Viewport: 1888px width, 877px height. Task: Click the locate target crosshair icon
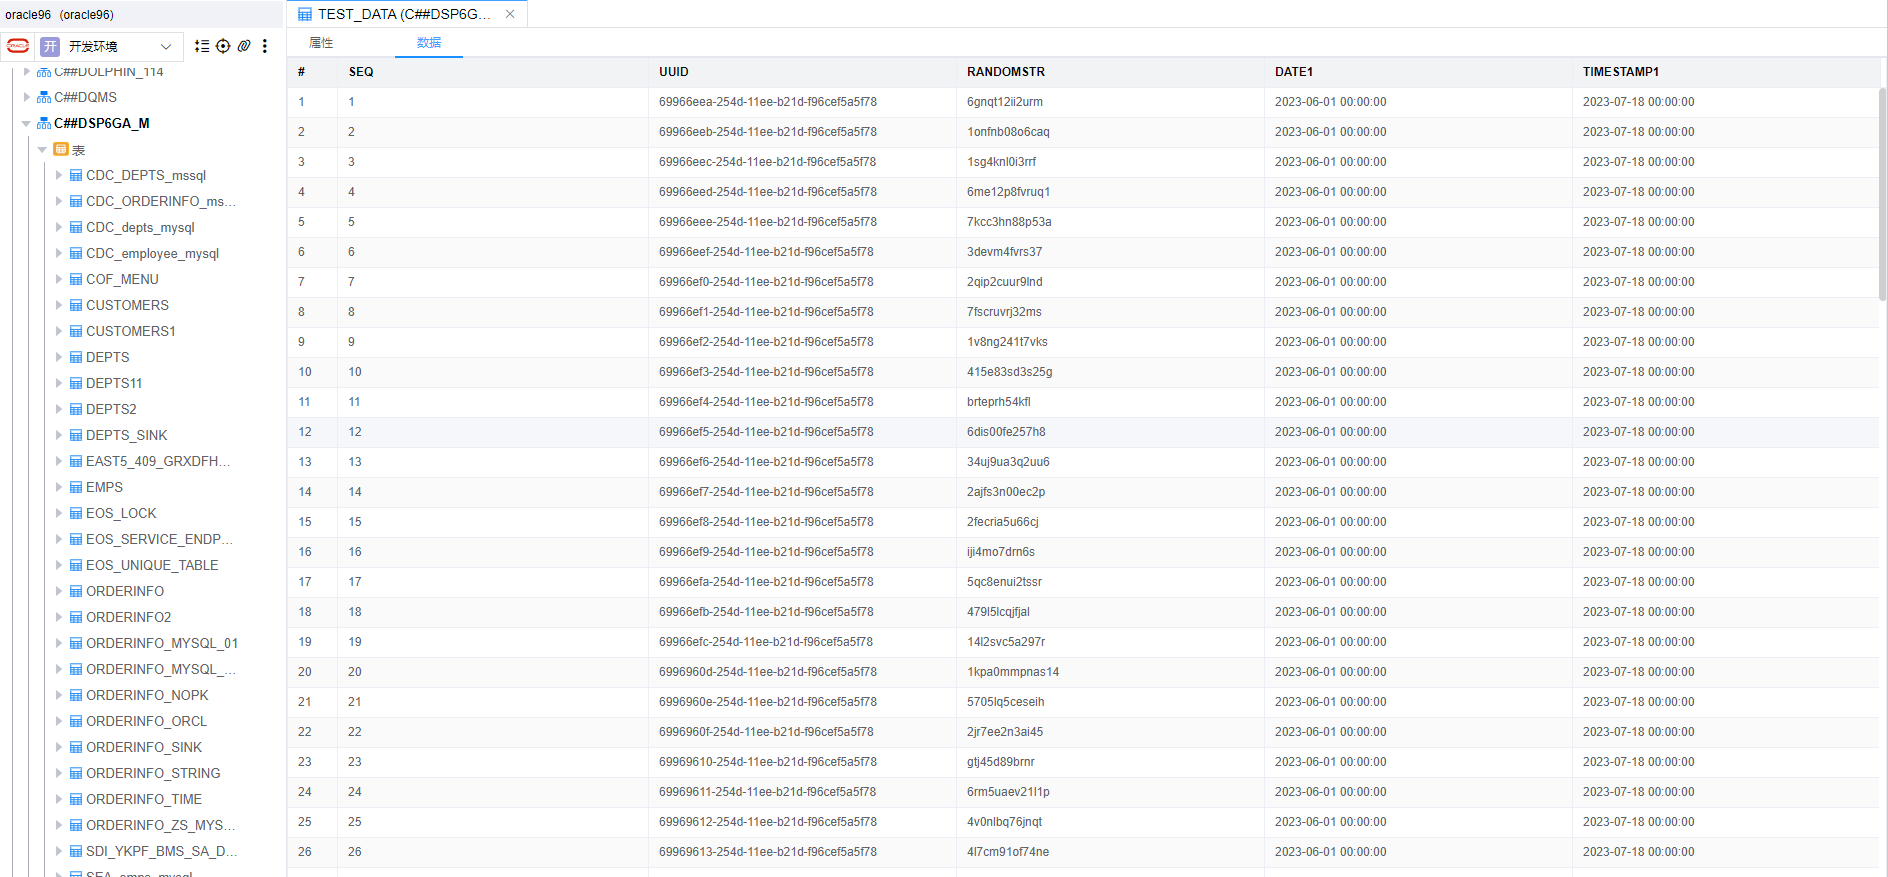tap(223, 46)
